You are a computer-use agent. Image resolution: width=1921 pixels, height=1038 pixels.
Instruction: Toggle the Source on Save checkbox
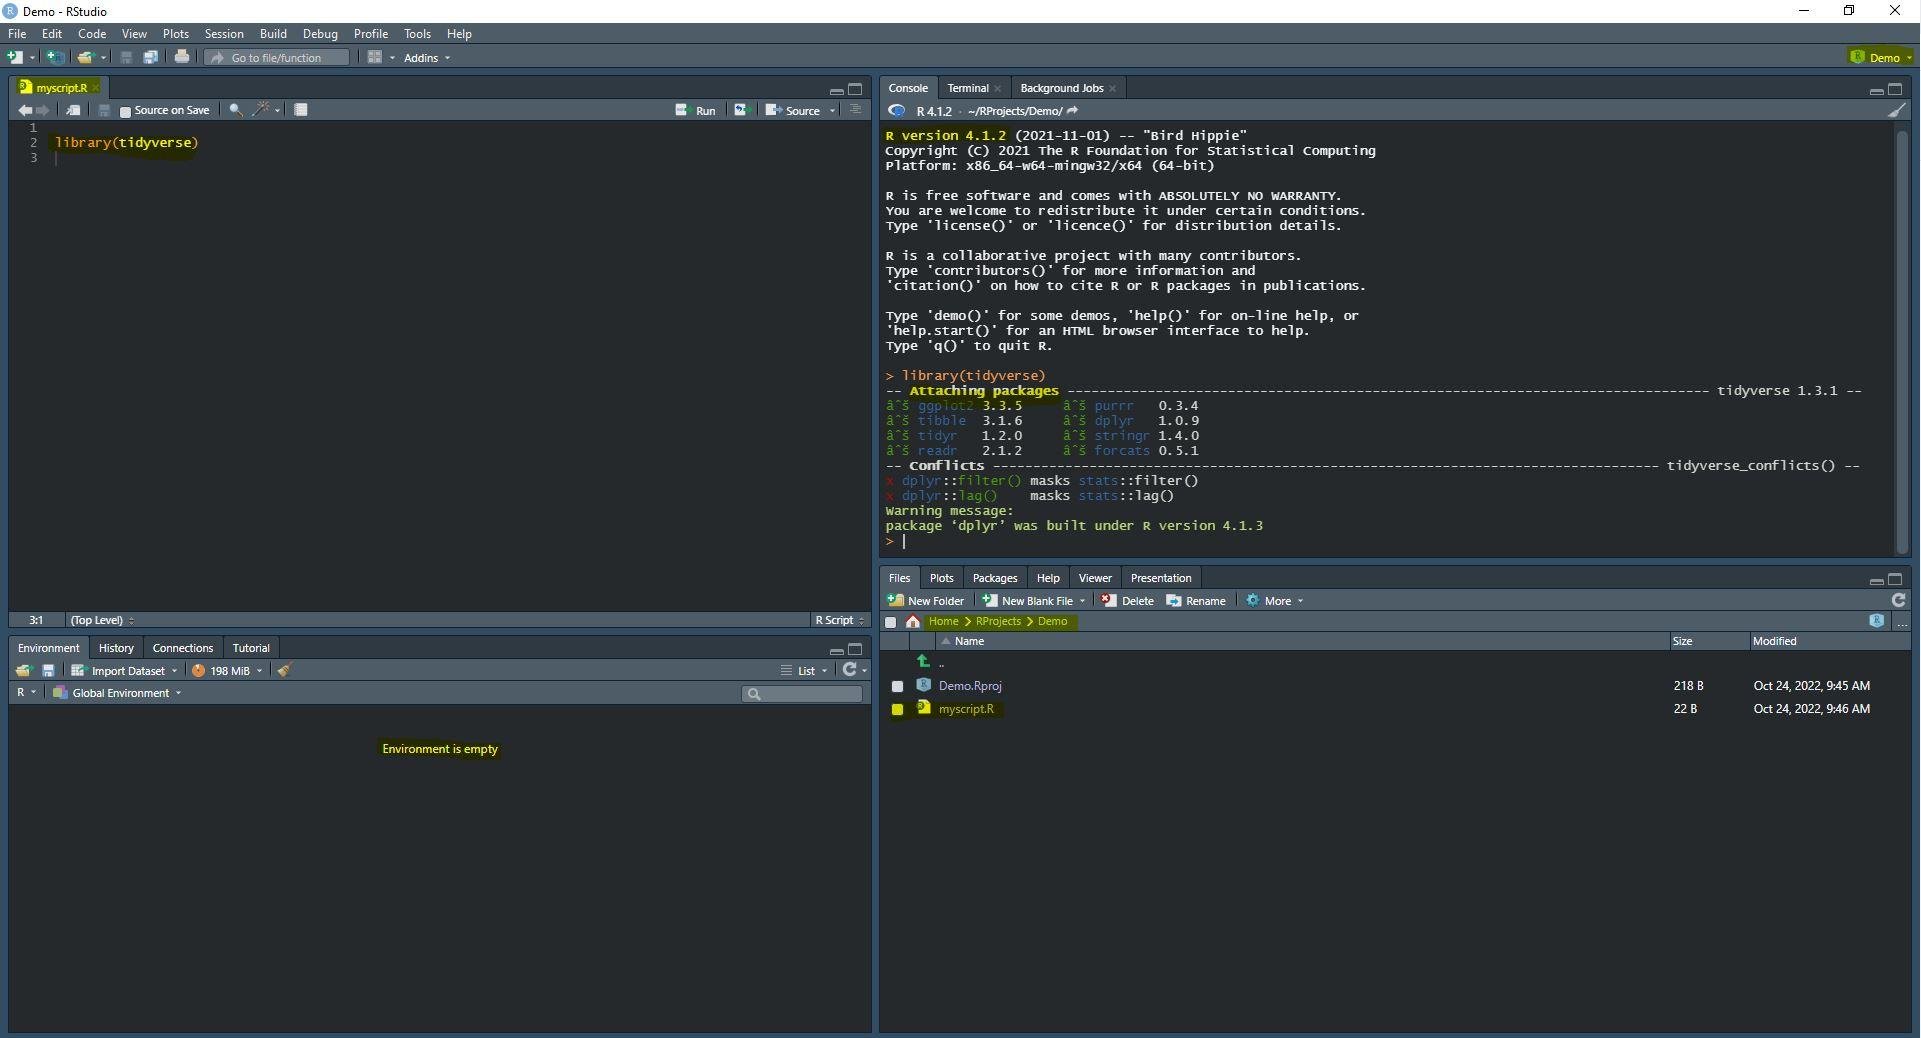pyautogui.click(x=125, y=111)
